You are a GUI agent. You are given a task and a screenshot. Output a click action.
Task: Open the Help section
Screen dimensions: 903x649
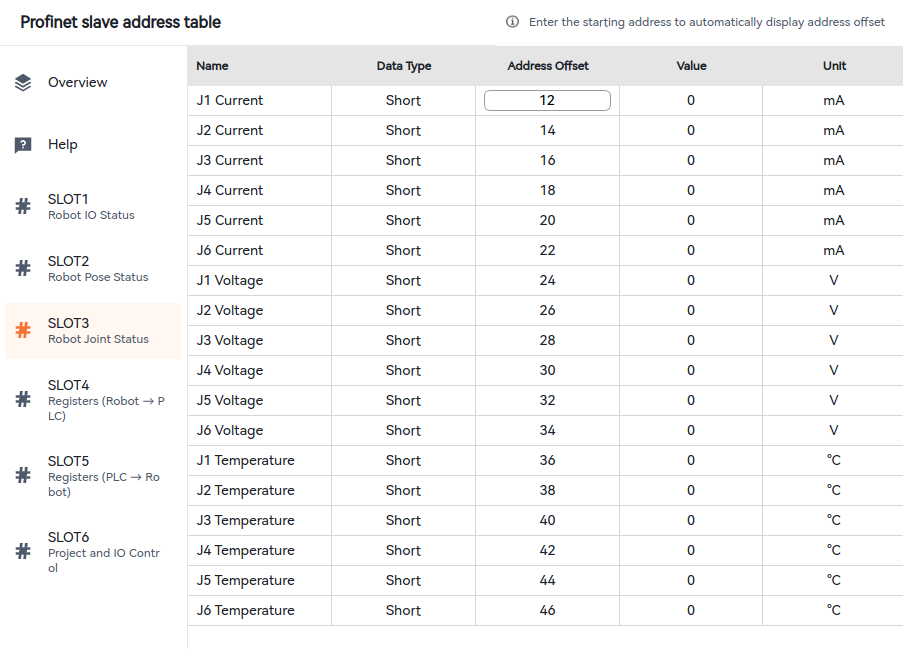[x=62, y=145]
